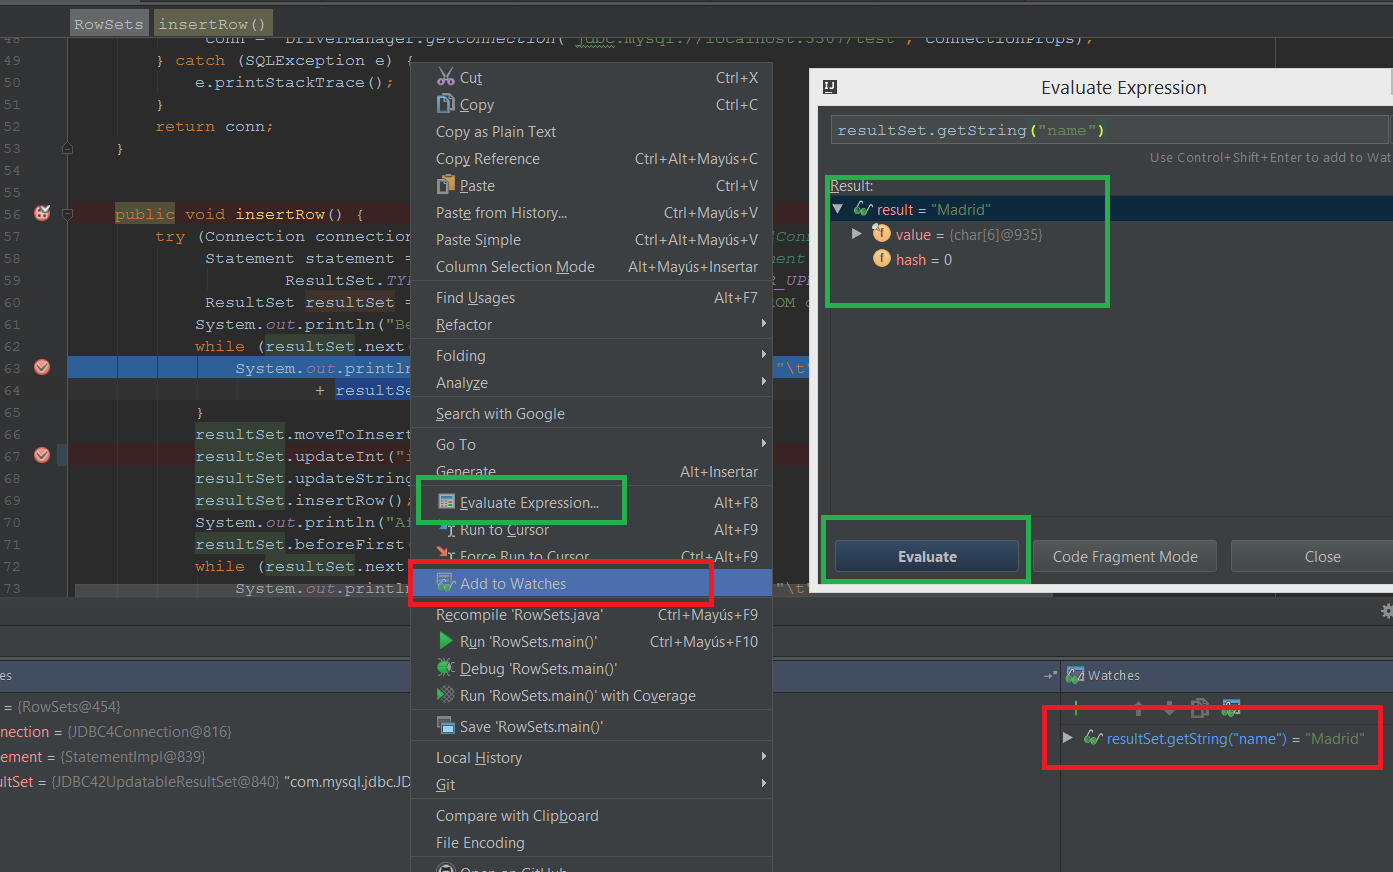This screenshot has width=1393, height=872.
Task: Click the restore layout icon beside Watches
Action: tap(1050, 676)
